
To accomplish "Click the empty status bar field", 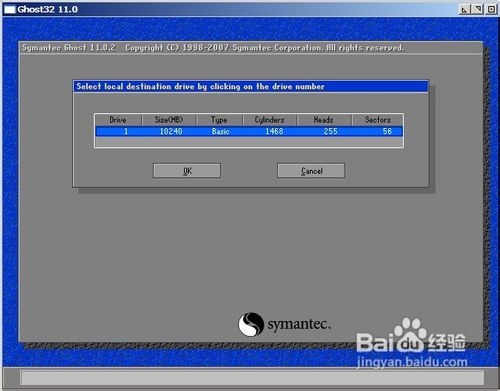I will pyautogui.click(x=252, y=378).
